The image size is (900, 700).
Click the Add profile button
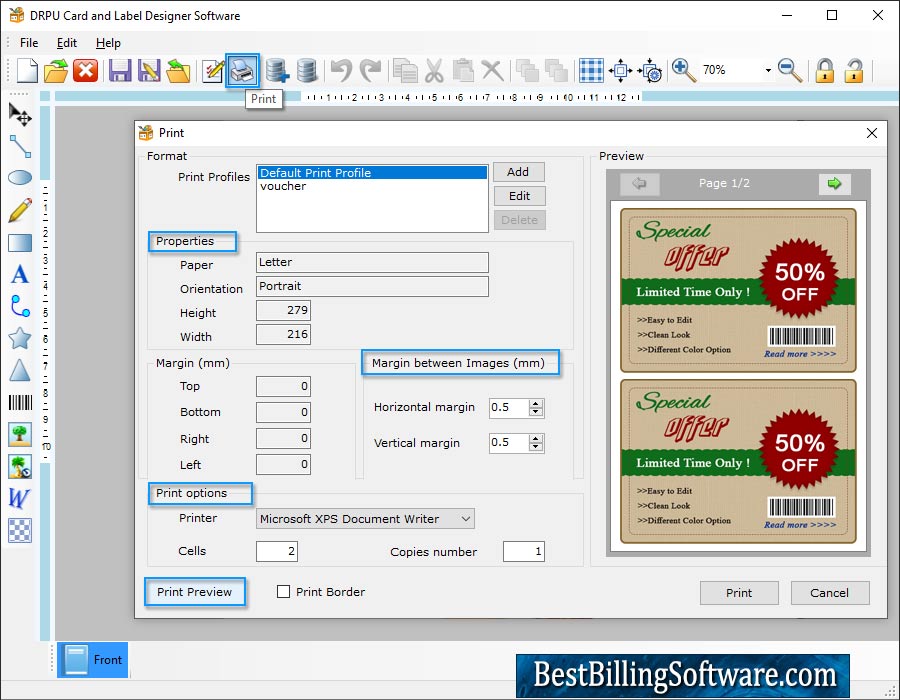click(x=519, y=172)
